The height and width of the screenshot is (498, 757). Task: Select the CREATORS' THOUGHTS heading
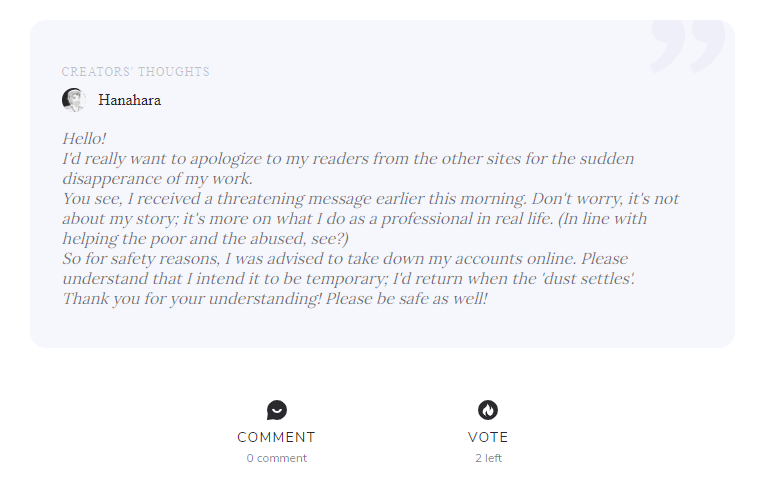[136, 72]
